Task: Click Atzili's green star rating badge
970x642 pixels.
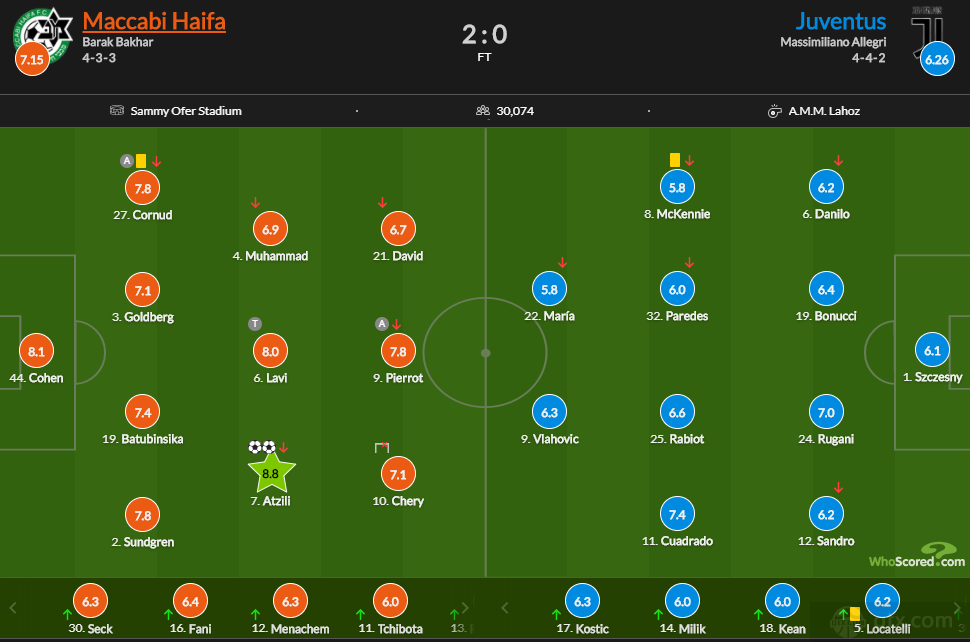Action: (271, 473)
